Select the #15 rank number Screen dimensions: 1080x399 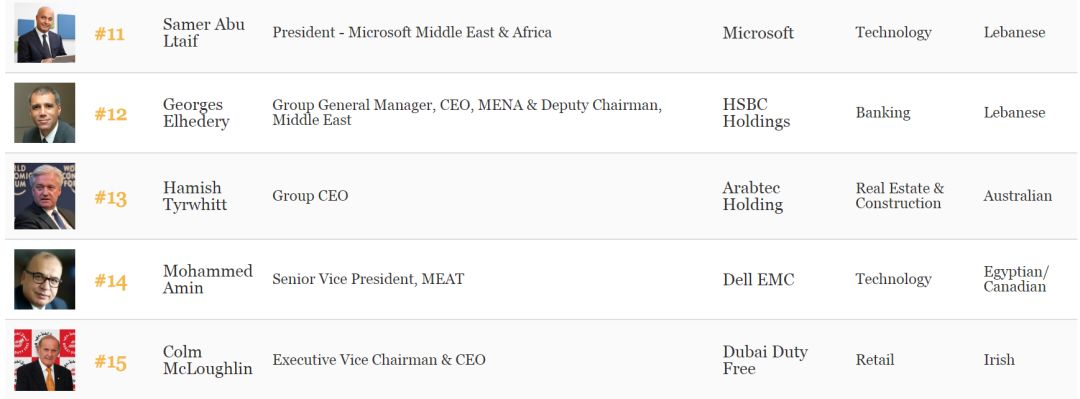point(111,362)
